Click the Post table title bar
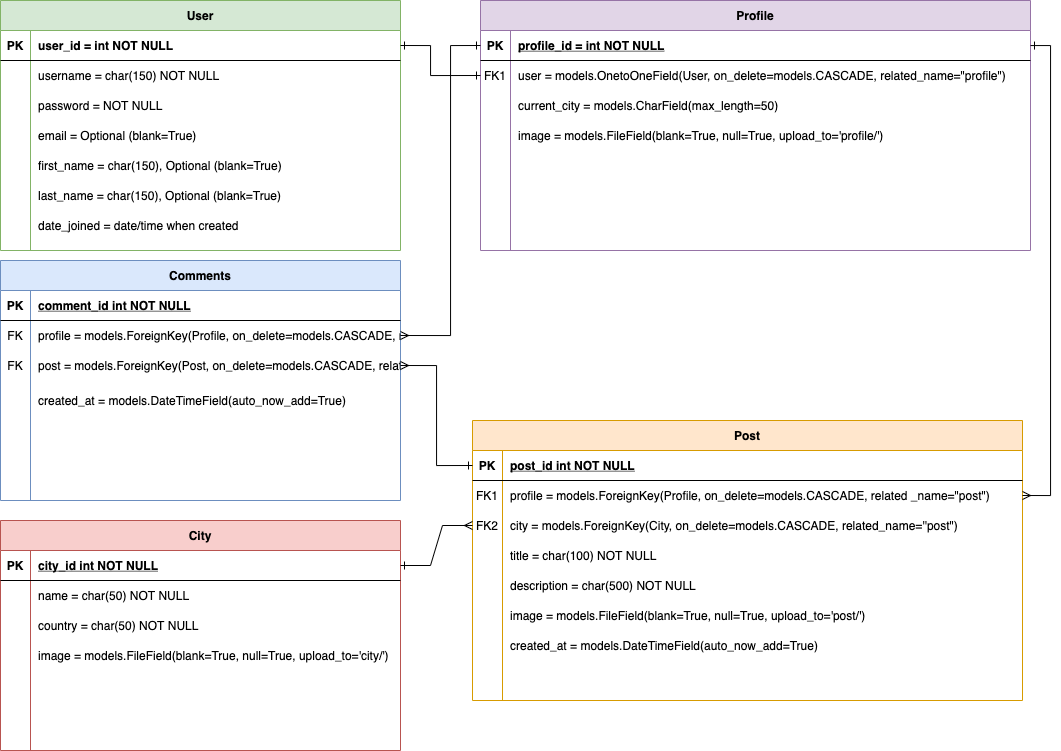Image resolution: width=1061 pixels, height=751 pixels. click(747, 436)
